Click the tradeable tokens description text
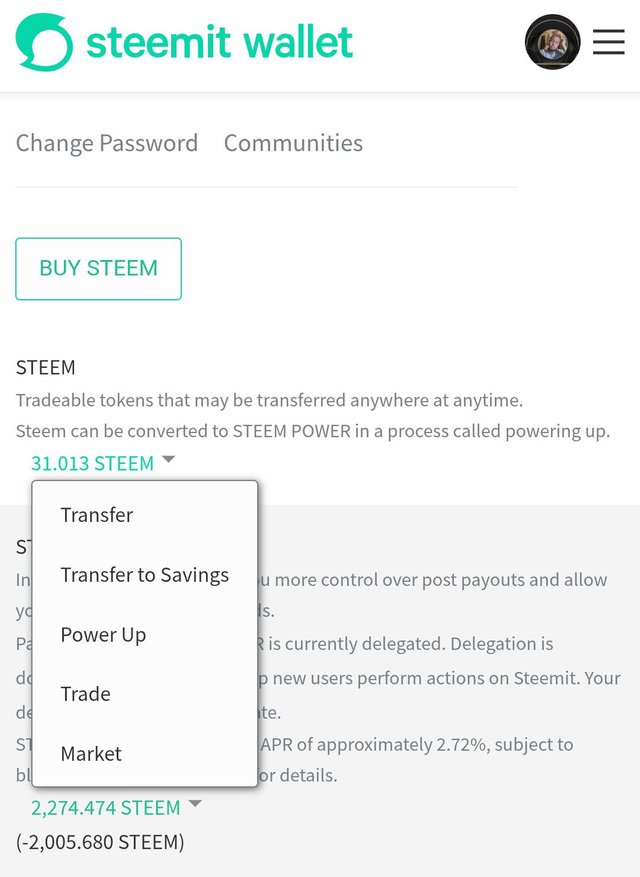The height and width of the screenshot is (877, 640). 269,400
